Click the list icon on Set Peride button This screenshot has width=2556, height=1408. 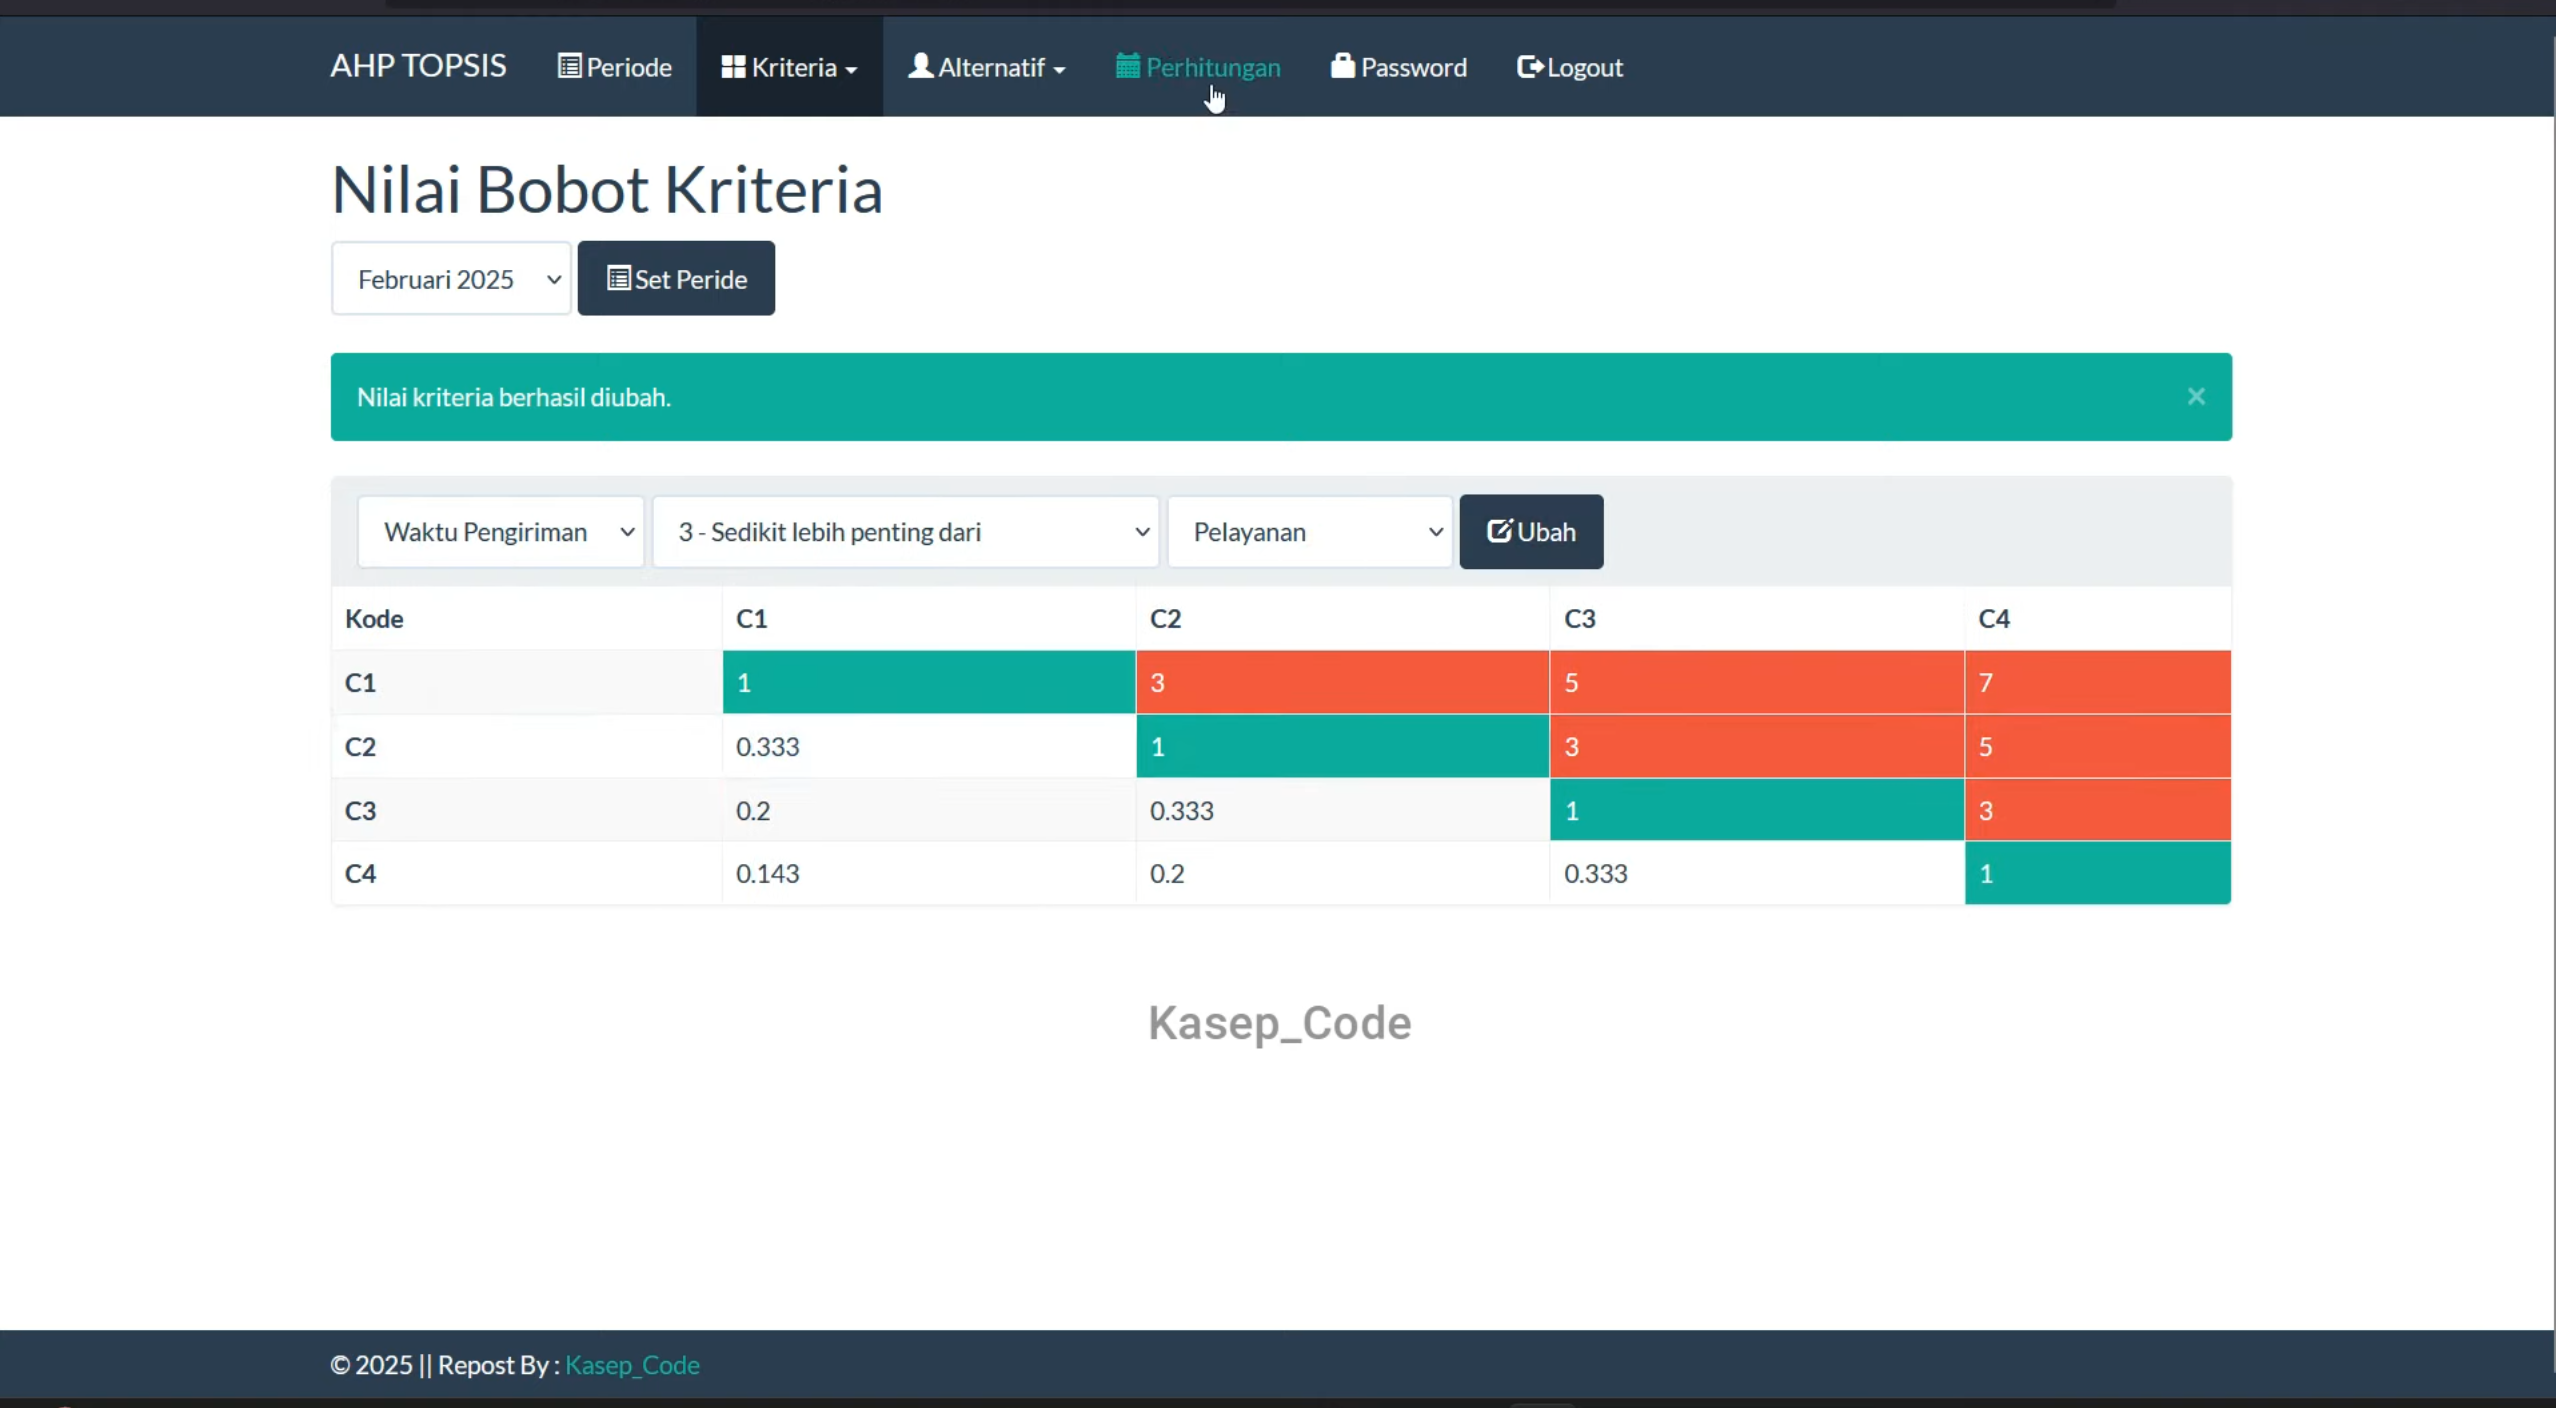click(618, 278)
